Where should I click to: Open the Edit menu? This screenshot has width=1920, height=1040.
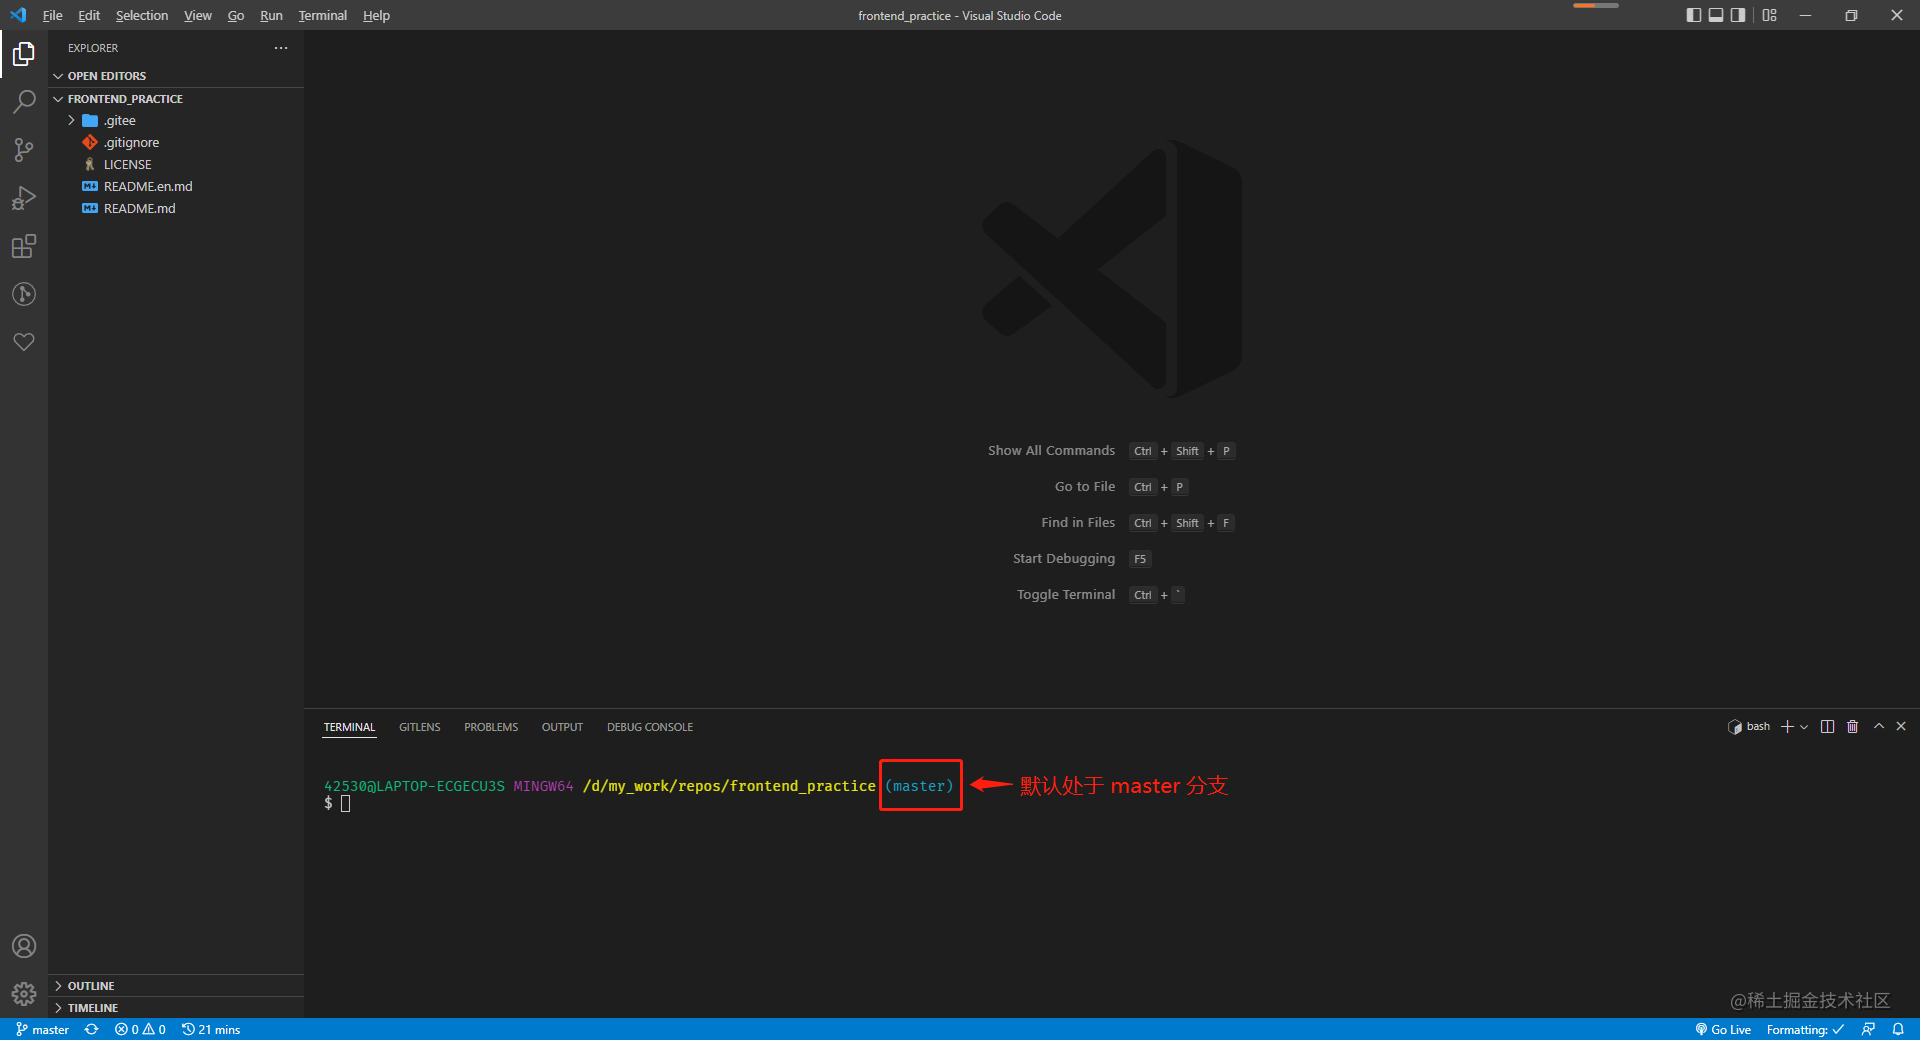pyautogui.click(x=89, y=15)
